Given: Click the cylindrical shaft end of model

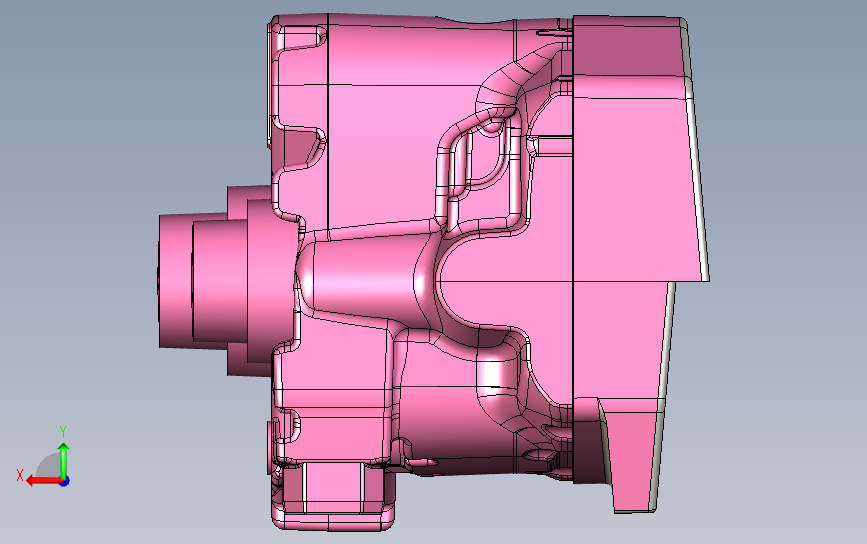Looking at the screenshot, I should pos(176,281).
